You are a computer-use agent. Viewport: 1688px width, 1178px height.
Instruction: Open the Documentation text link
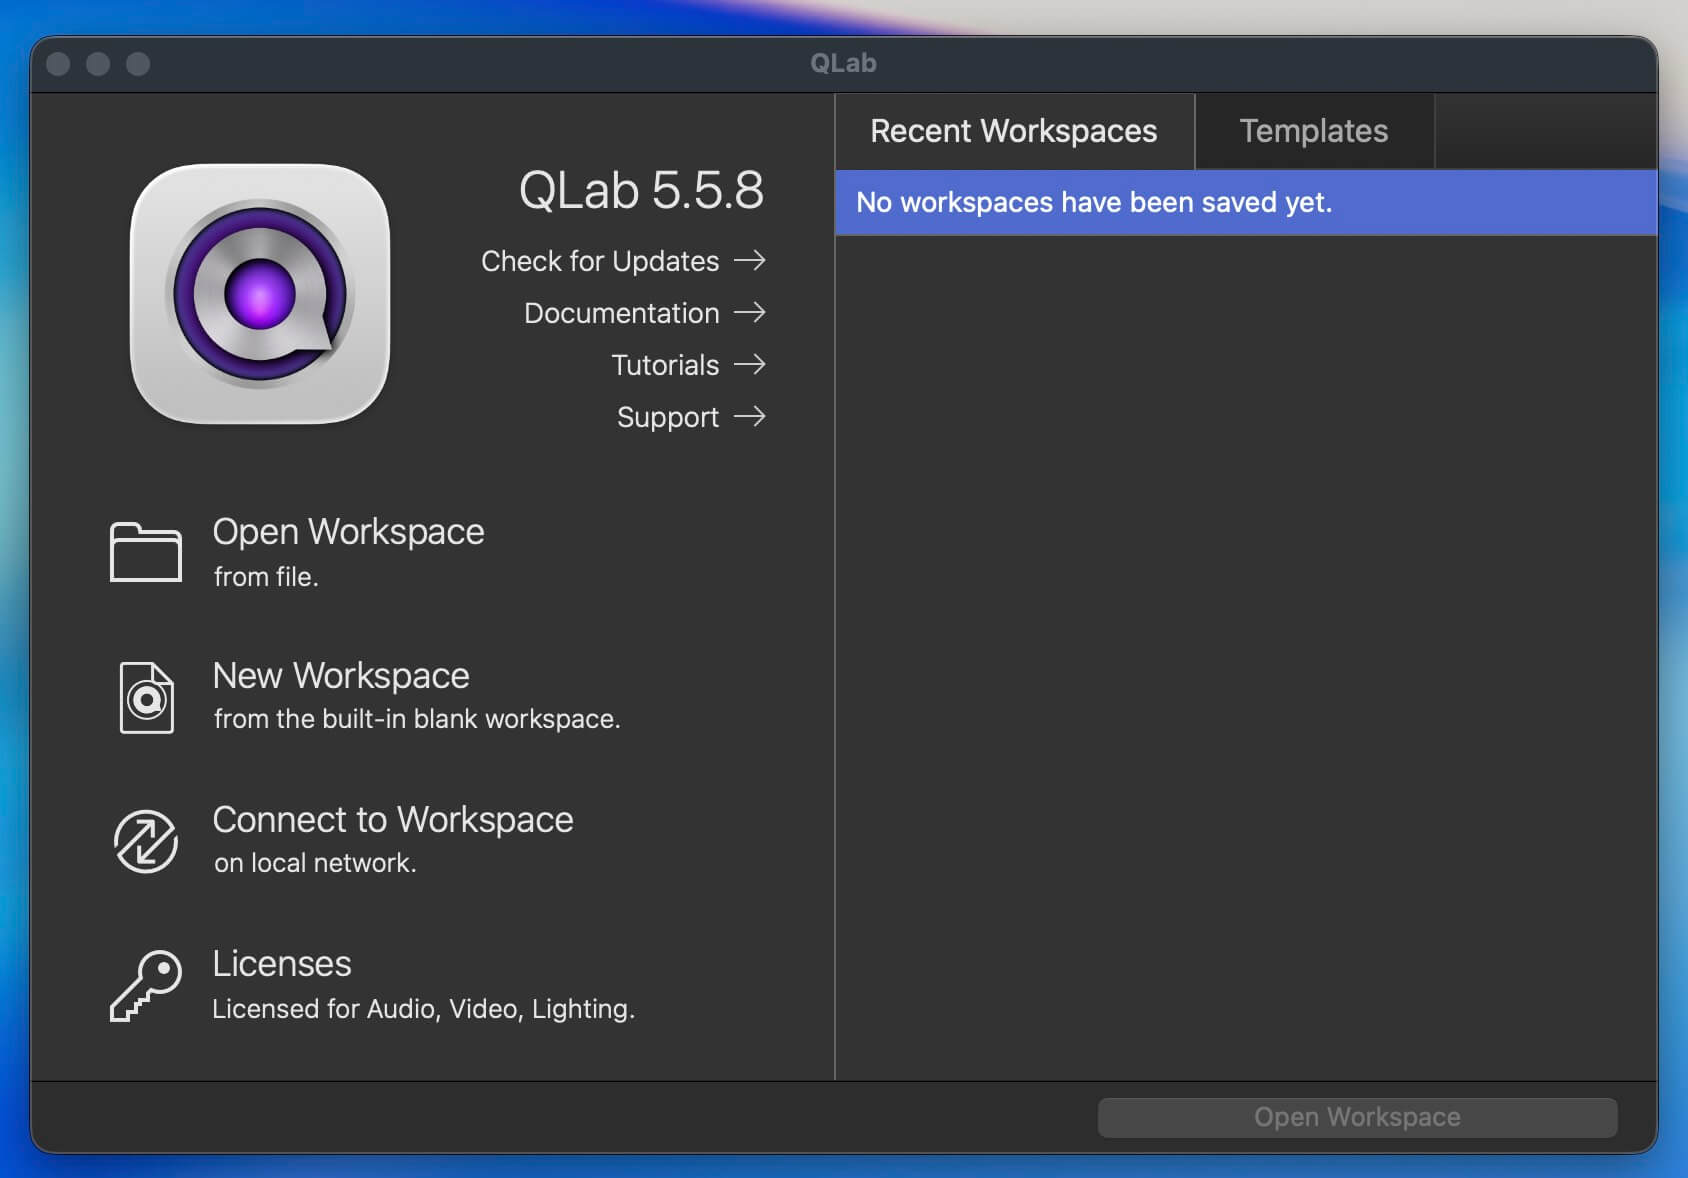click(x=621, y=313)
